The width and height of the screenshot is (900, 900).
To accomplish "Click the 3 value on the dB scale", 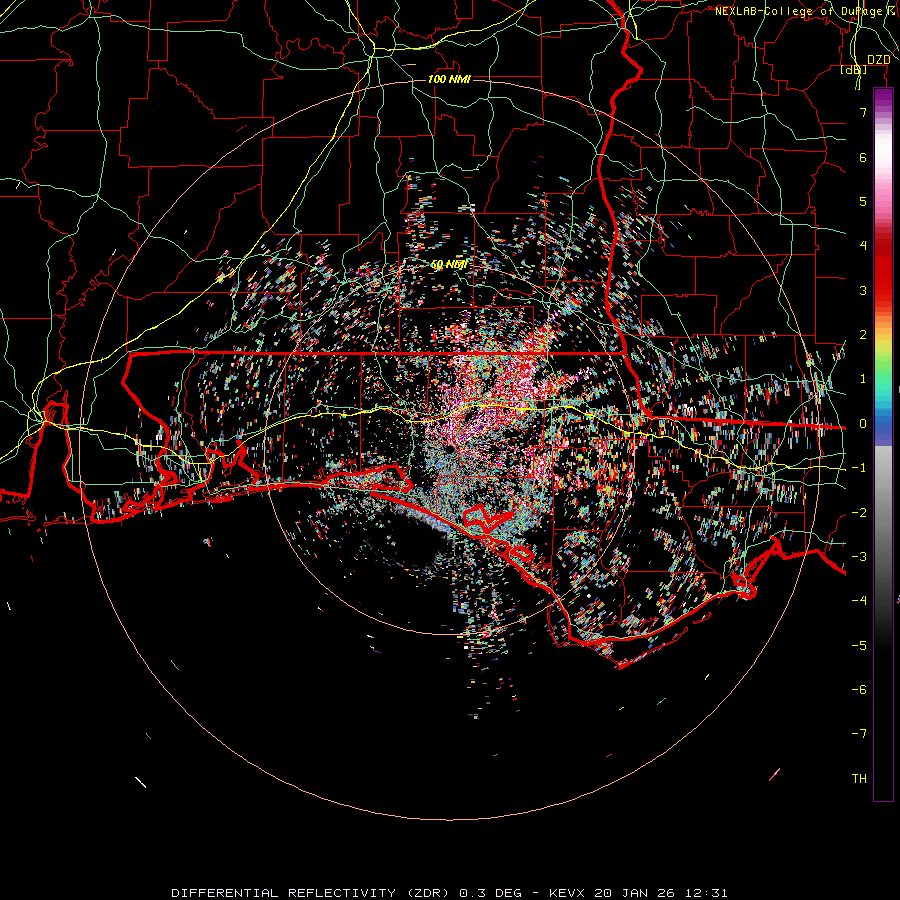I will coord(863,290).
